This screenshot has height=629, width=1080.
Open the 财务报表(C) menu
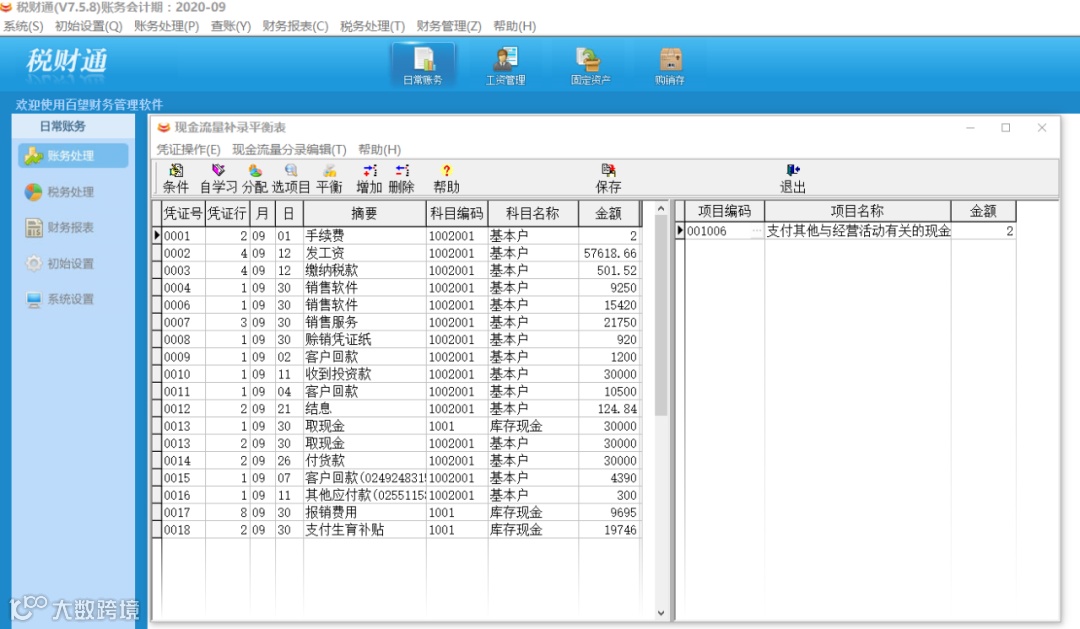click(x=295, y=26)
